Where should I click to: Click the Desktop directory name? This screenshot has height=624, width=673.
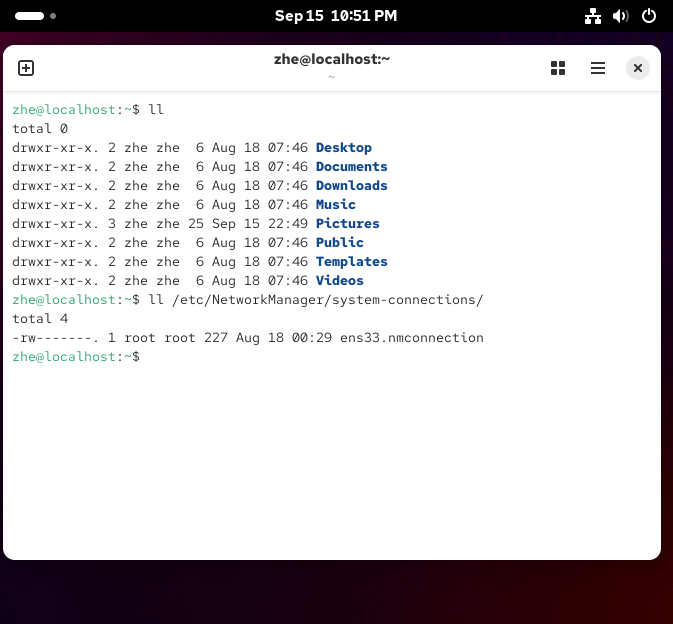point(344,148)
